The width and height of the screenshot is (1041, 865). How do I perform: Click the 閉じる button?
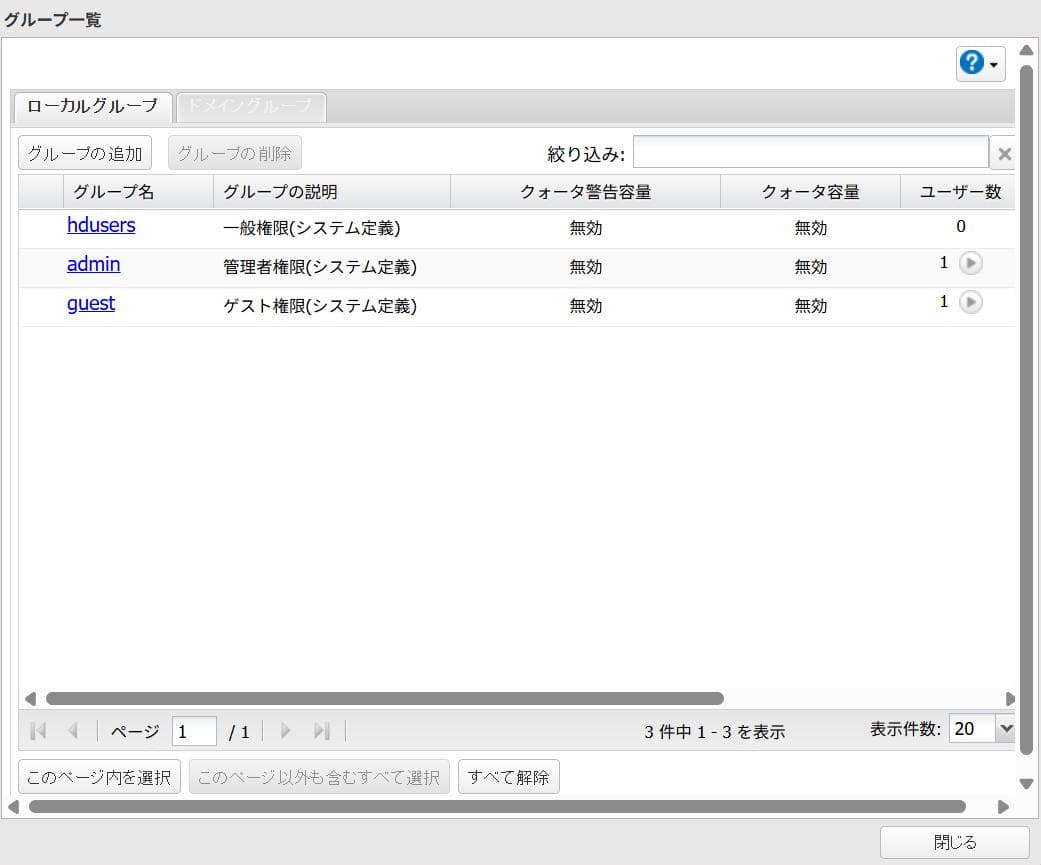tap(955, 843)
